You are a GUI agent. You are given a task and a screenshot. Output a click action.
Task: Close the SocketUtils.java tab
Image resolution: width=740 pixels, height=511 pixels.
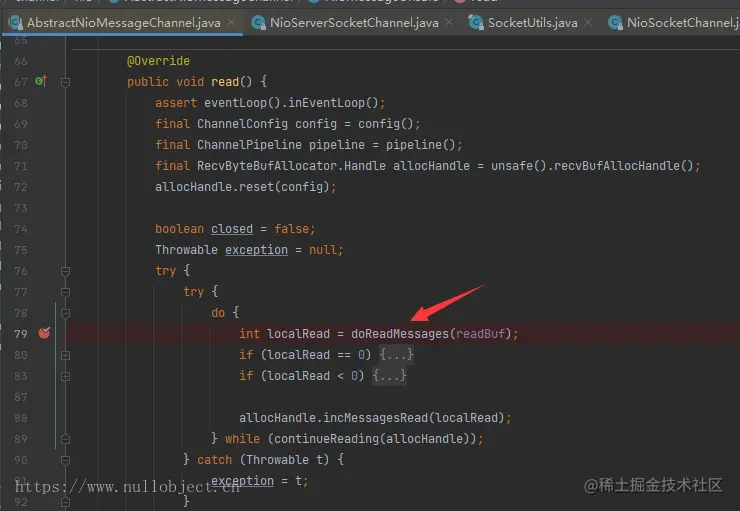pos(588,22)
